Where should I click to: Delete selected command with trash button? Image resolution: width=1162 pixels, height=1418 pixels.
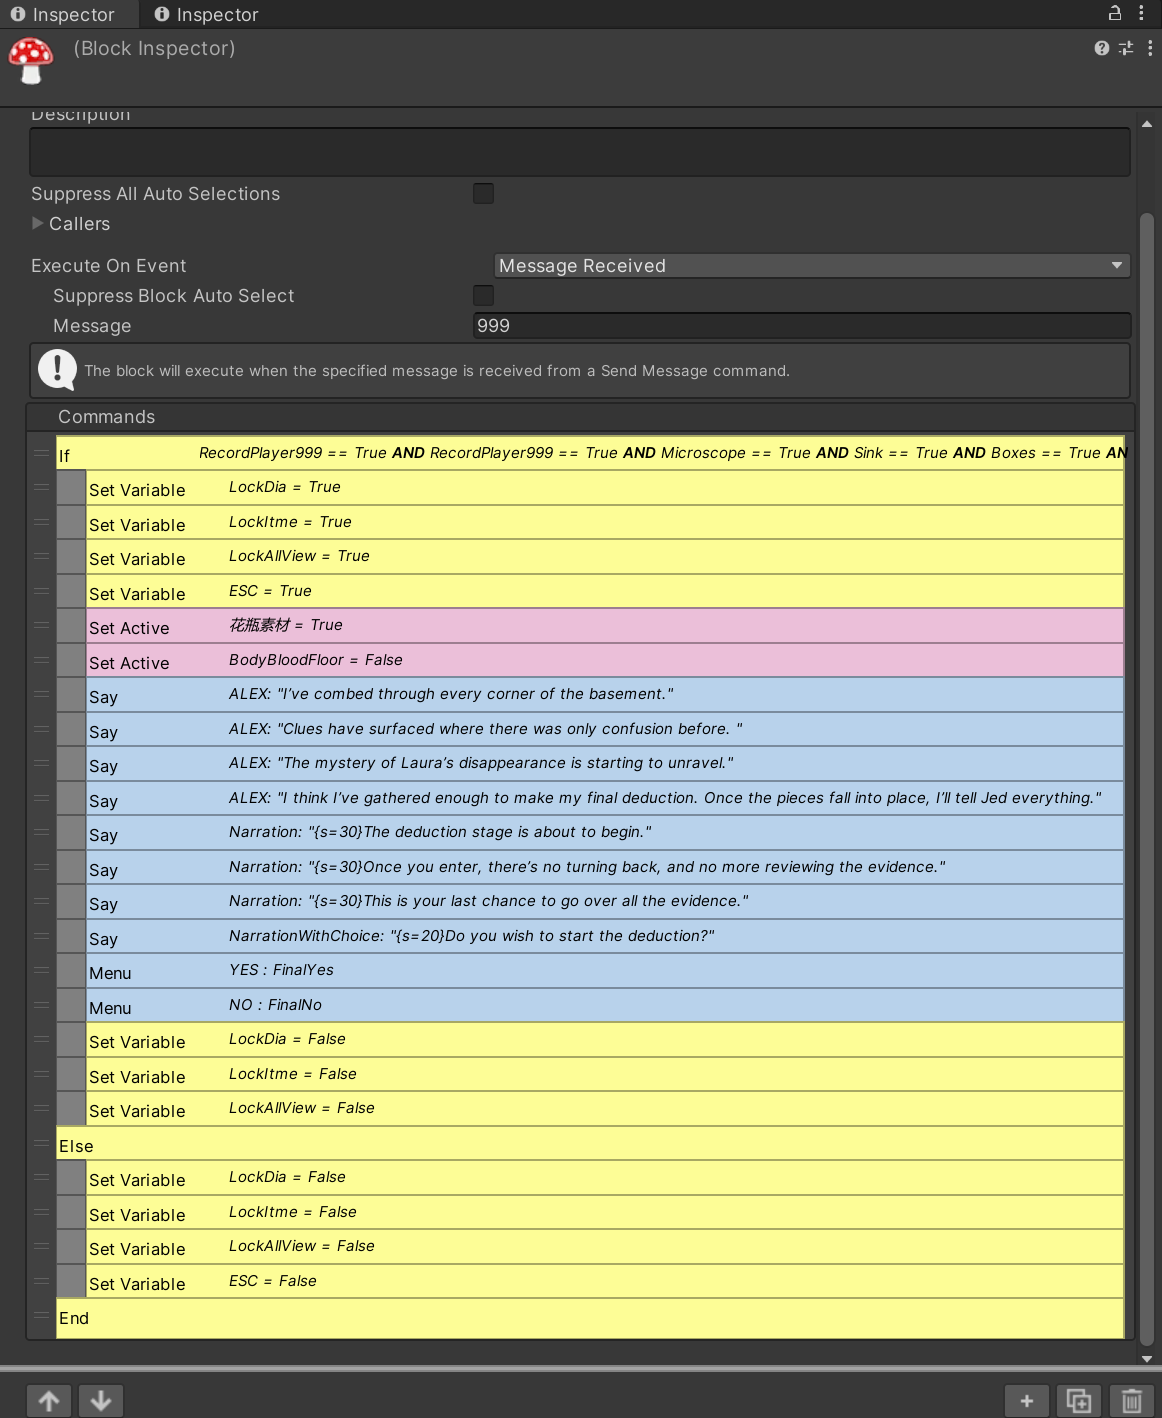[1131, 1401]
